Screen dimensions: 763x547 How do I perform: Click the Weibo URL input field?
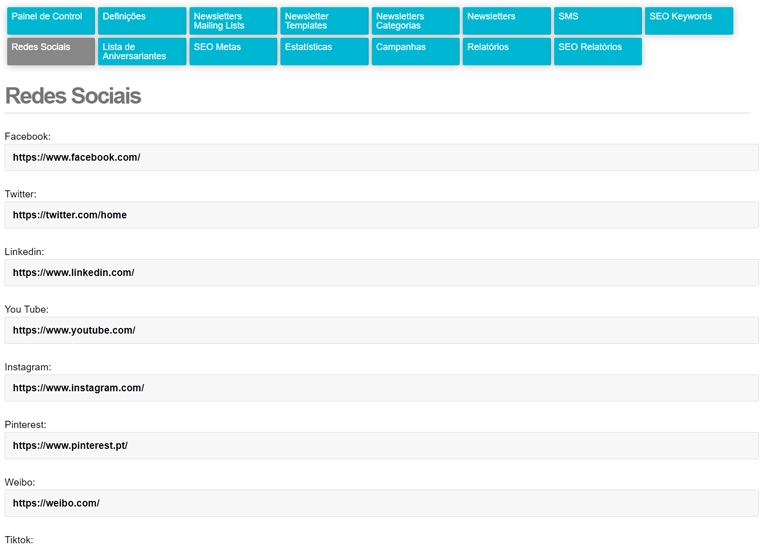coord(382,503)
